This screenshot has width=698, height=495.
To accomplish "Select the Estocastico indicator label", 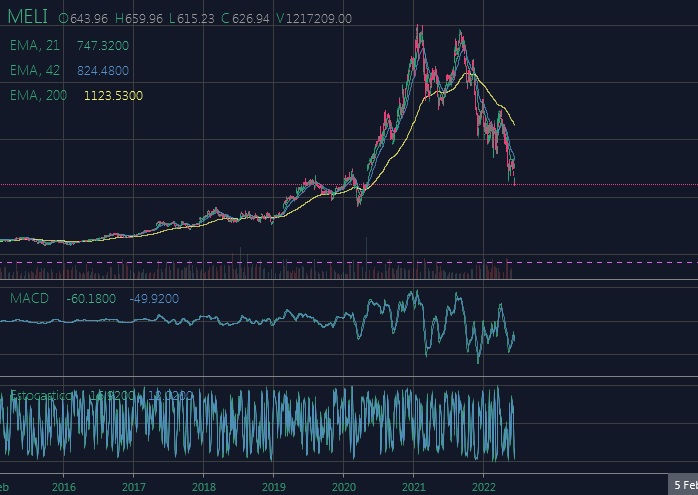I will pyautogui.click(x=42, y=396).
